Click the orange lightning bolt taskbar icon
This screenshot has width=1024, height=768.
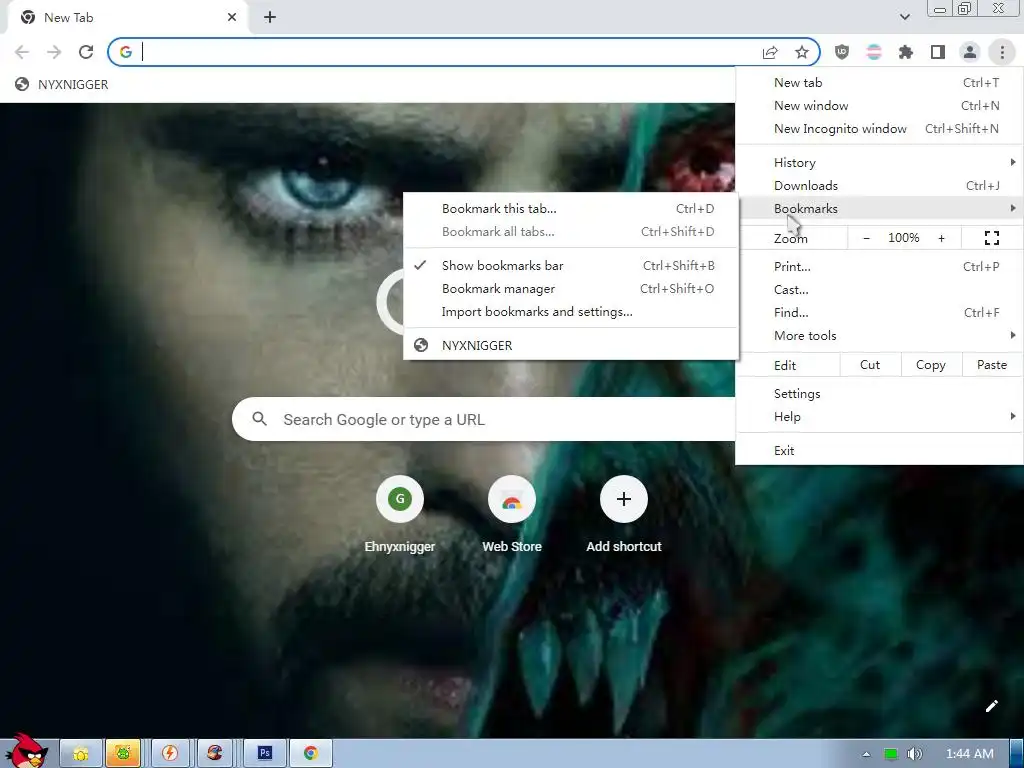pos(170,754)
